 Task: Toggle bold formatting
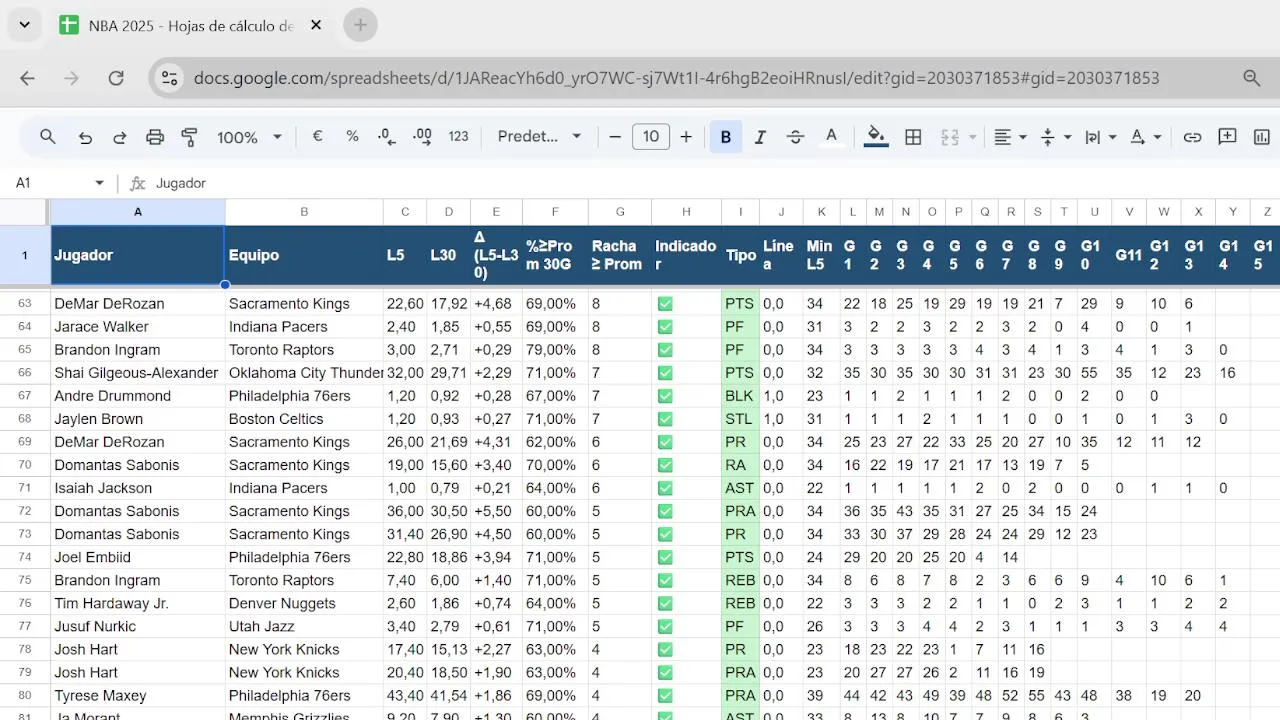[726, 137]
